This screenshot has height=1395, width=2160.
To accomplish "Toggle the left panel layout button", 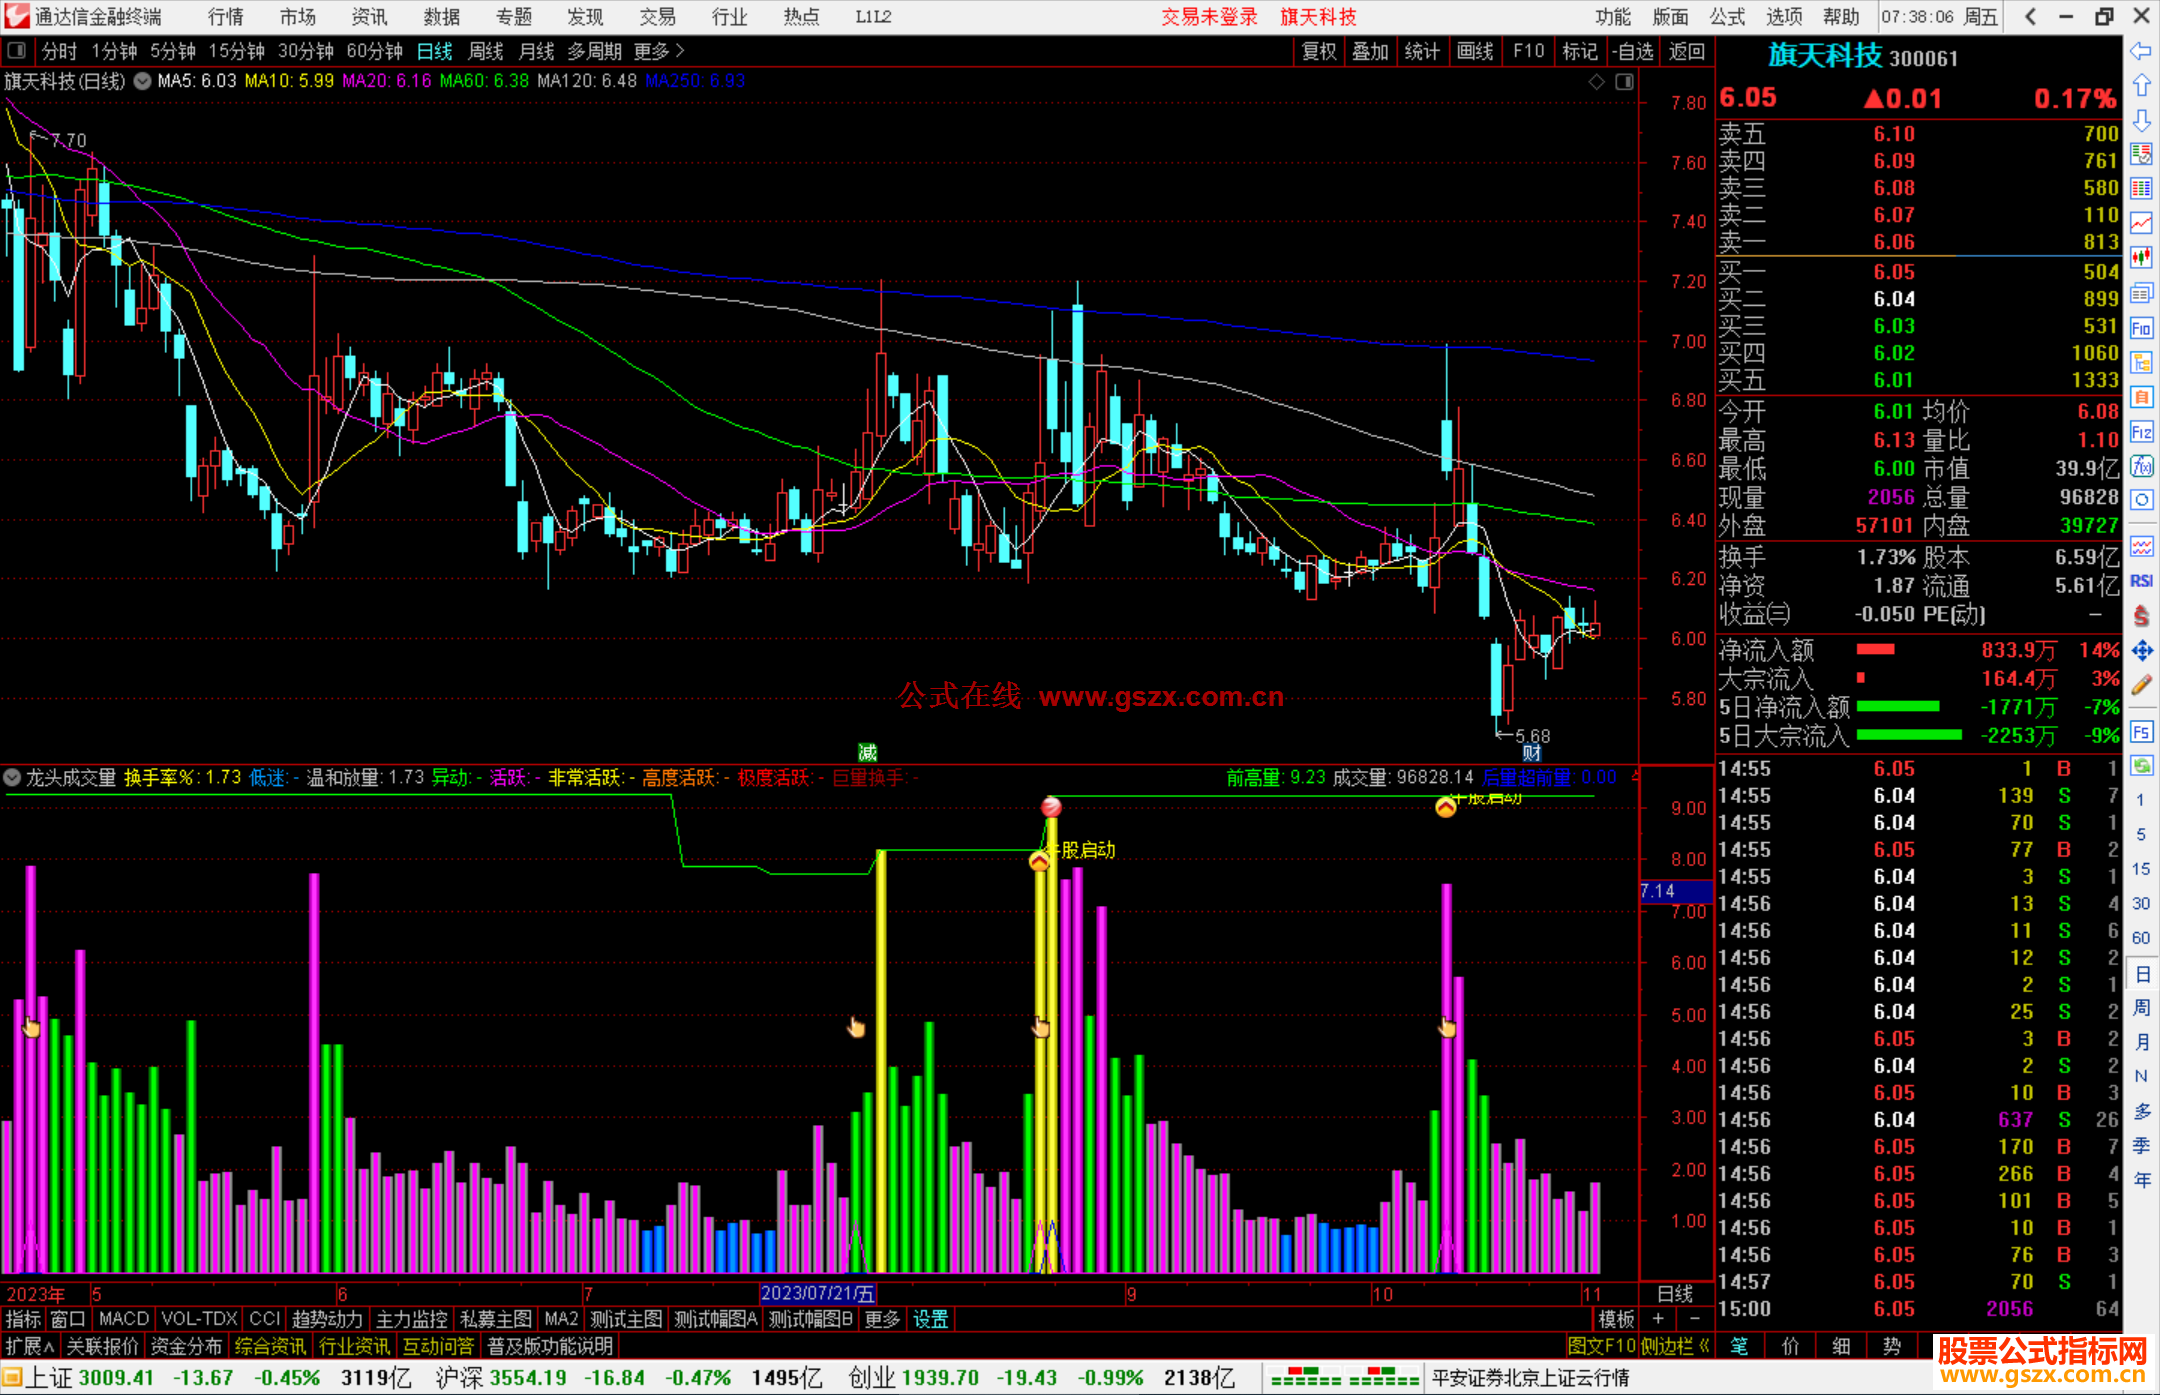I will tap(15, 51).
